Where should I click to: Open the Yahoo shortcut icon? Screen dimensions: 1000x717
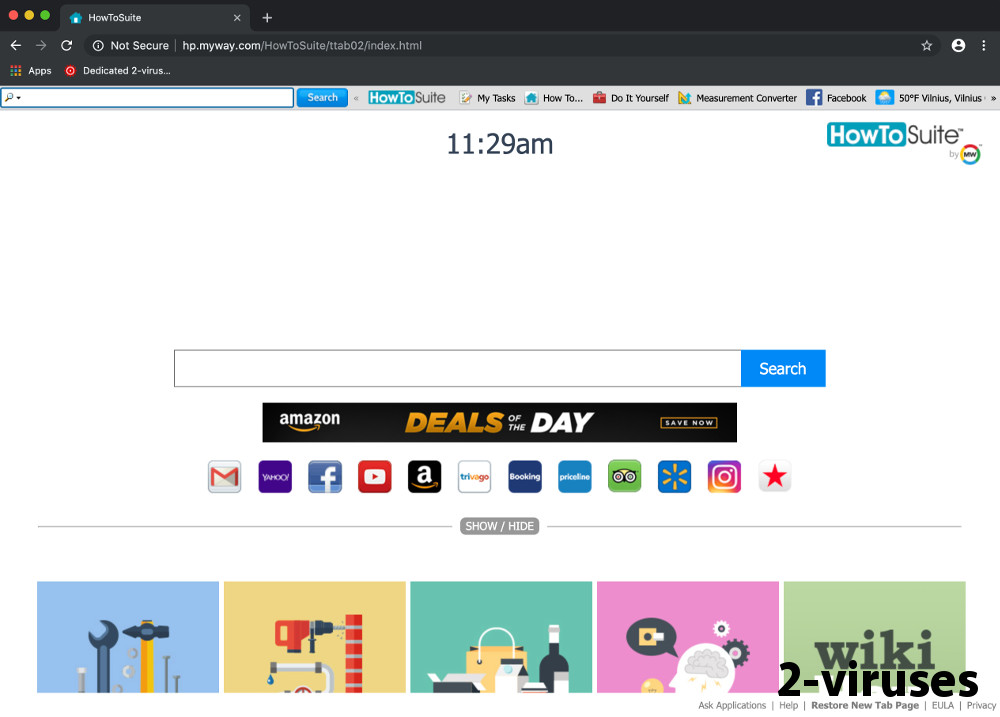click(274, 477)
